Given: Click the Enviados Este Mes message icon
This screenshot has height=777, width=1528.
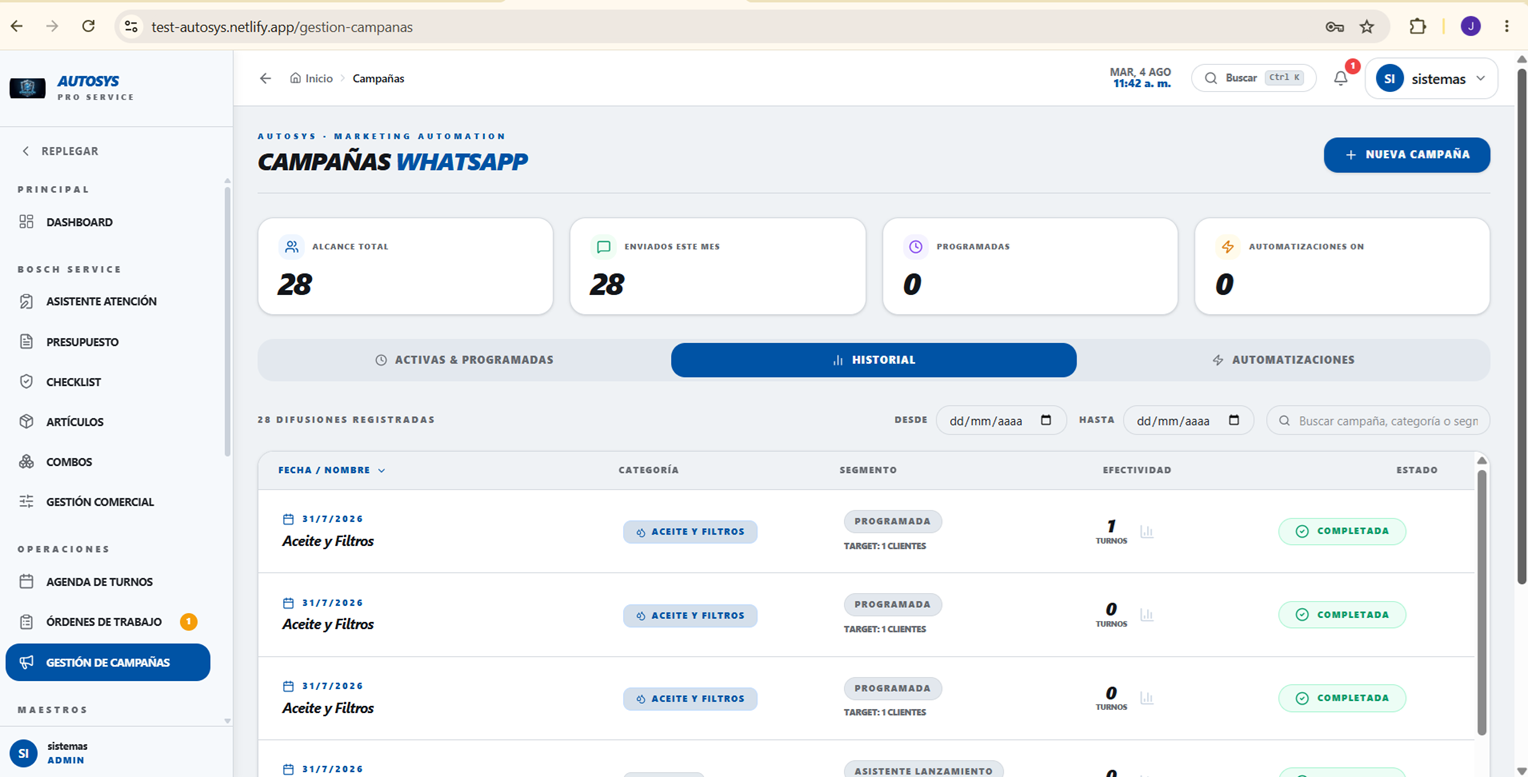Looking at the screenshot, I should click(x=603, y=246).
